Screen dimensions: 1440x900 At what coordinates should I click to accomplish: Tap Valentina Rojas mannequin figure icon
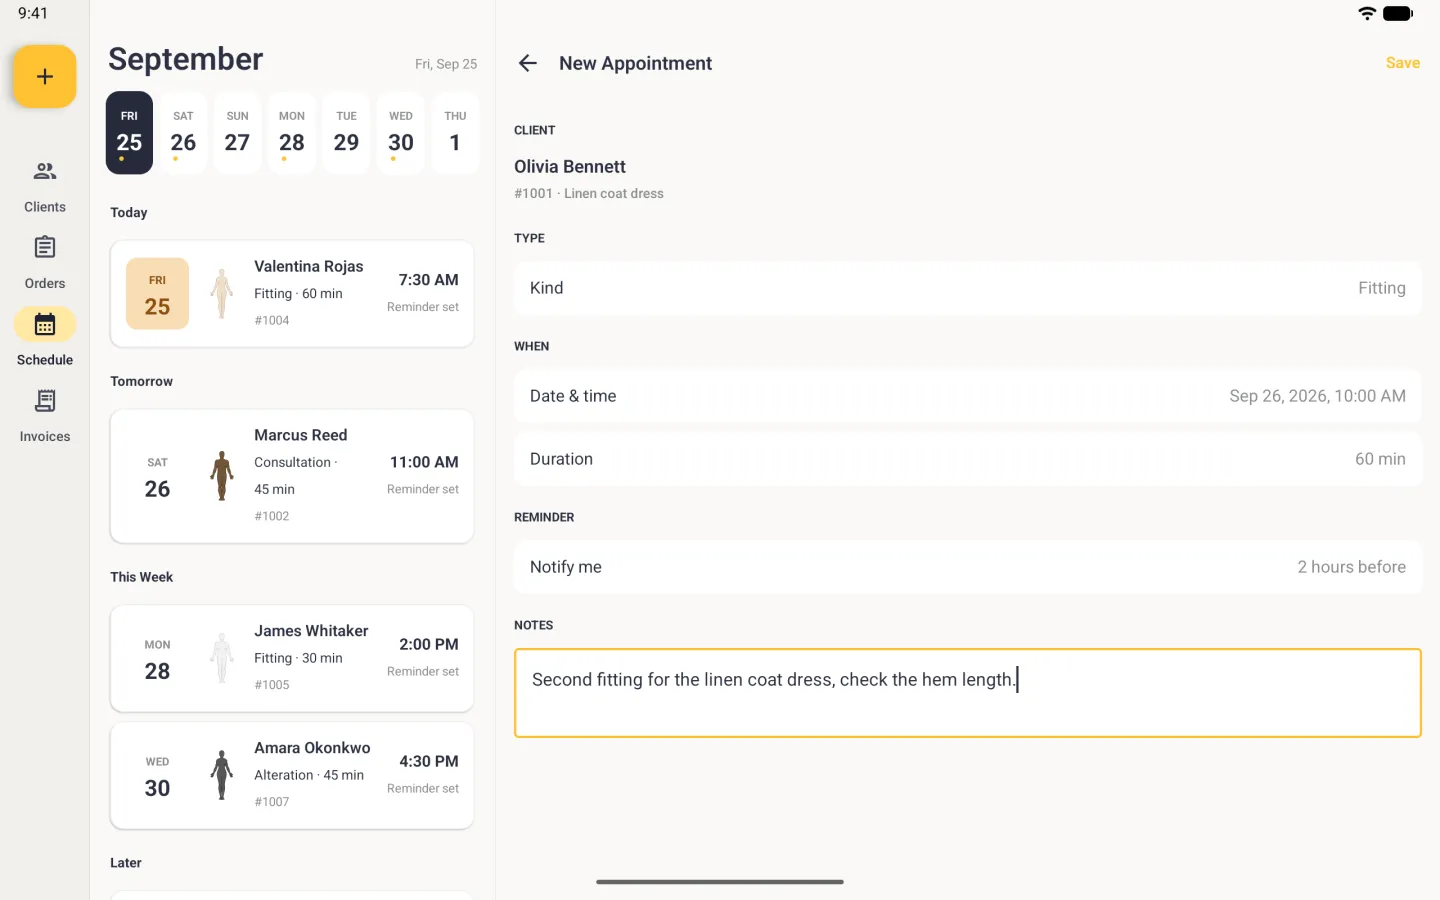[222, 294]
